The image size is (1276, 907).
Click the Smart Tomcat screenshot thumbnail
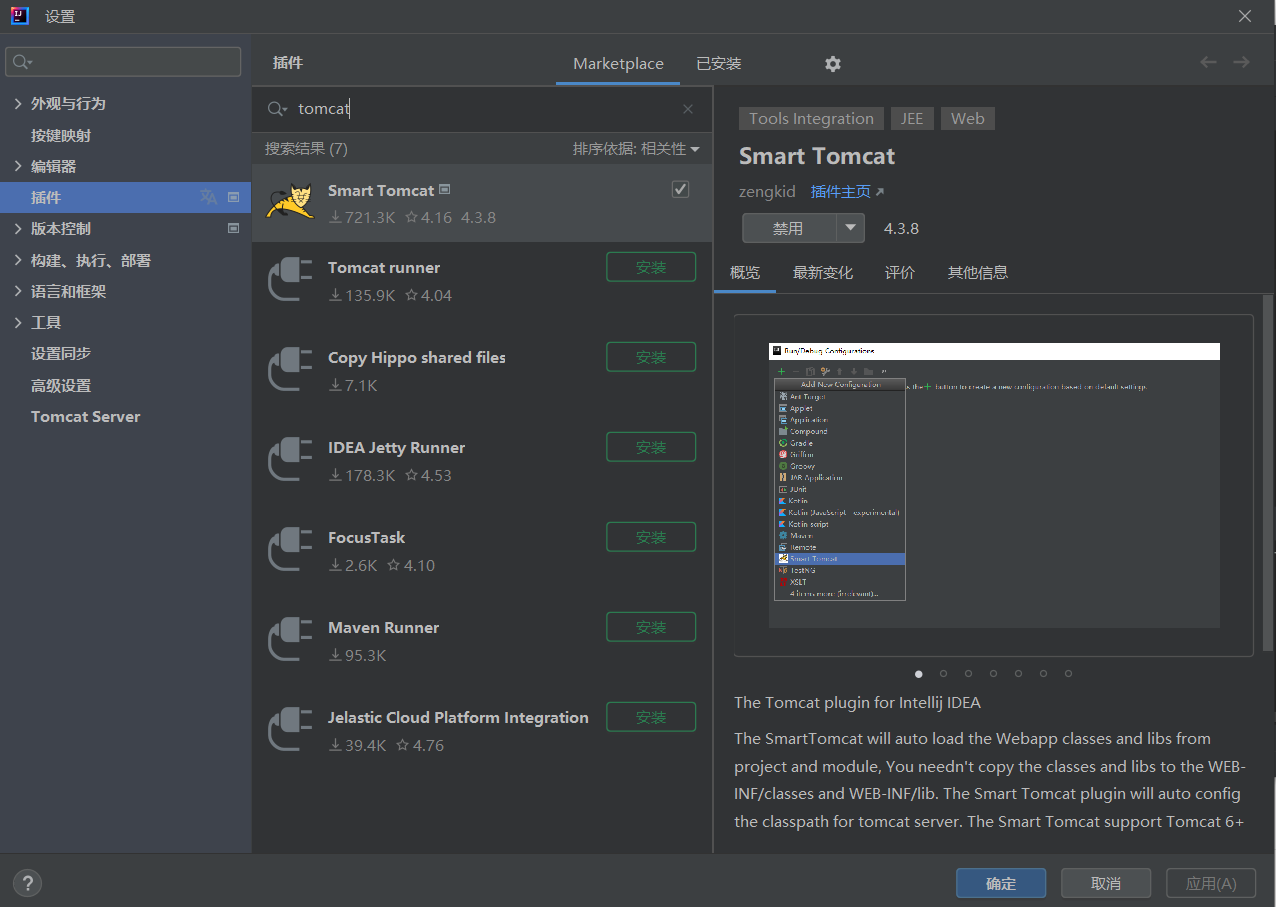[x=993, y=485]
